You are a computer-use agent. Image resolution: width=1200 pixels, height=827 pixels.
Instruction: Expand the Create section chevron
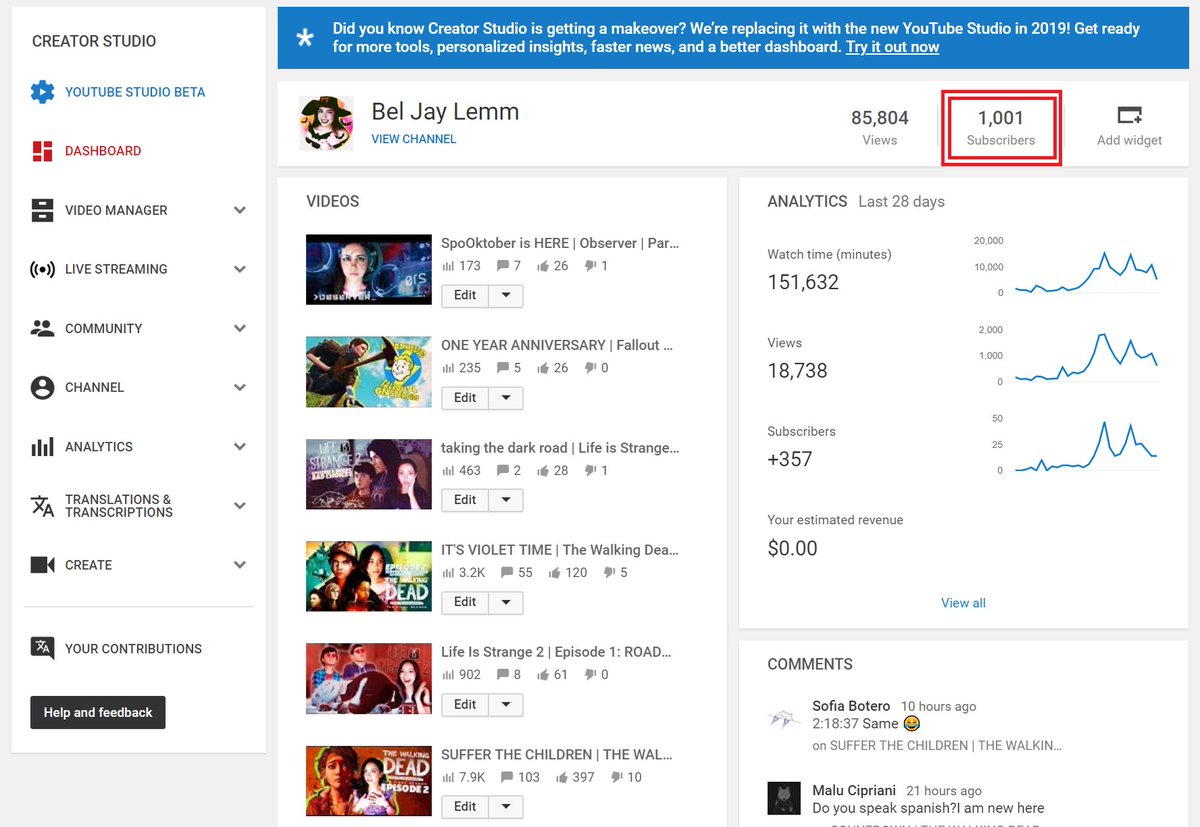click(240, 565)
